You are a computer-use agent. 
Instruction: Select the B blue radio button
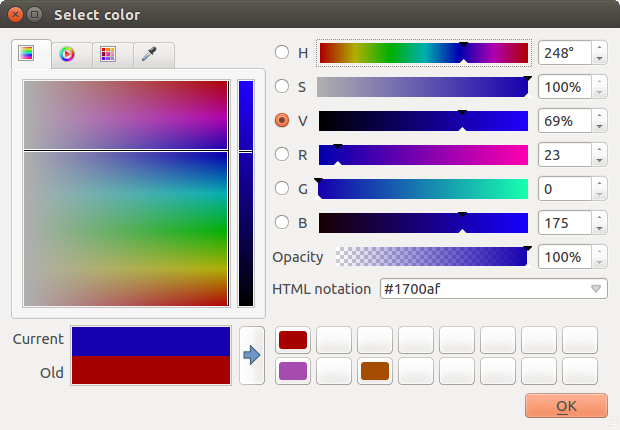[282, 223]
